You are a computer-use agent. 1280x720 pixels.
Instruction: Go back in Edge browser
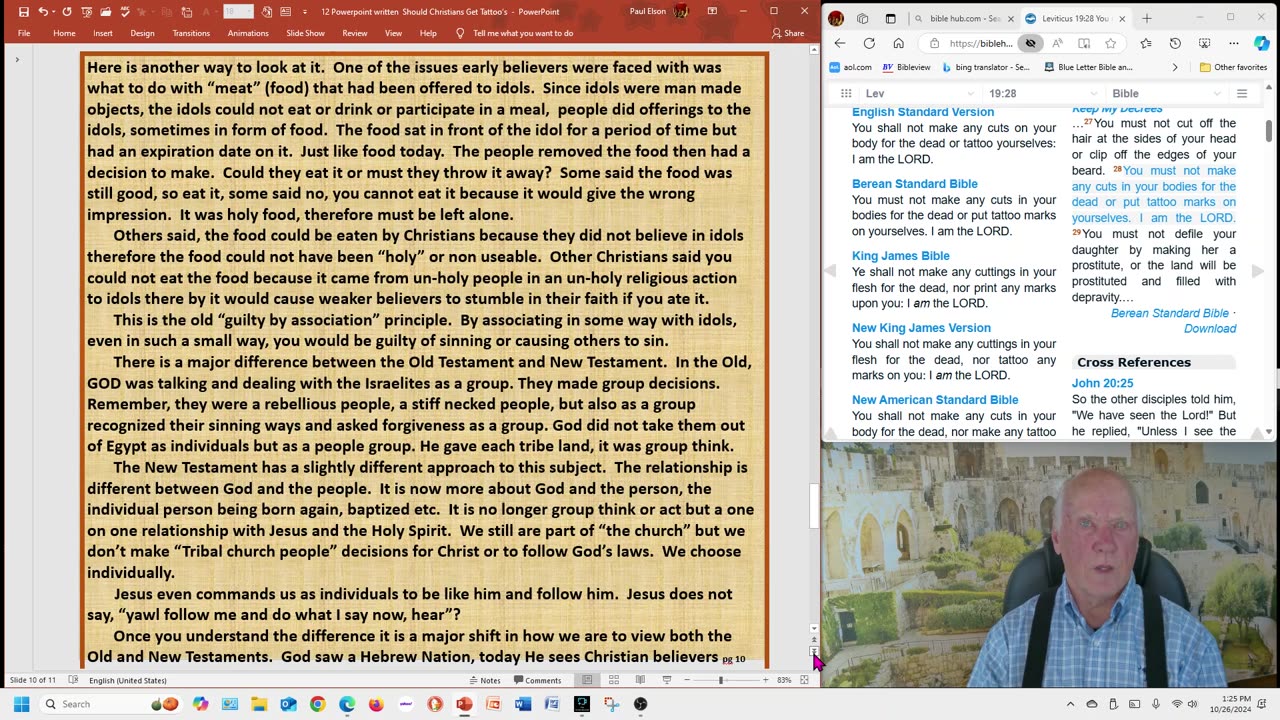click(x=840, y=43)
